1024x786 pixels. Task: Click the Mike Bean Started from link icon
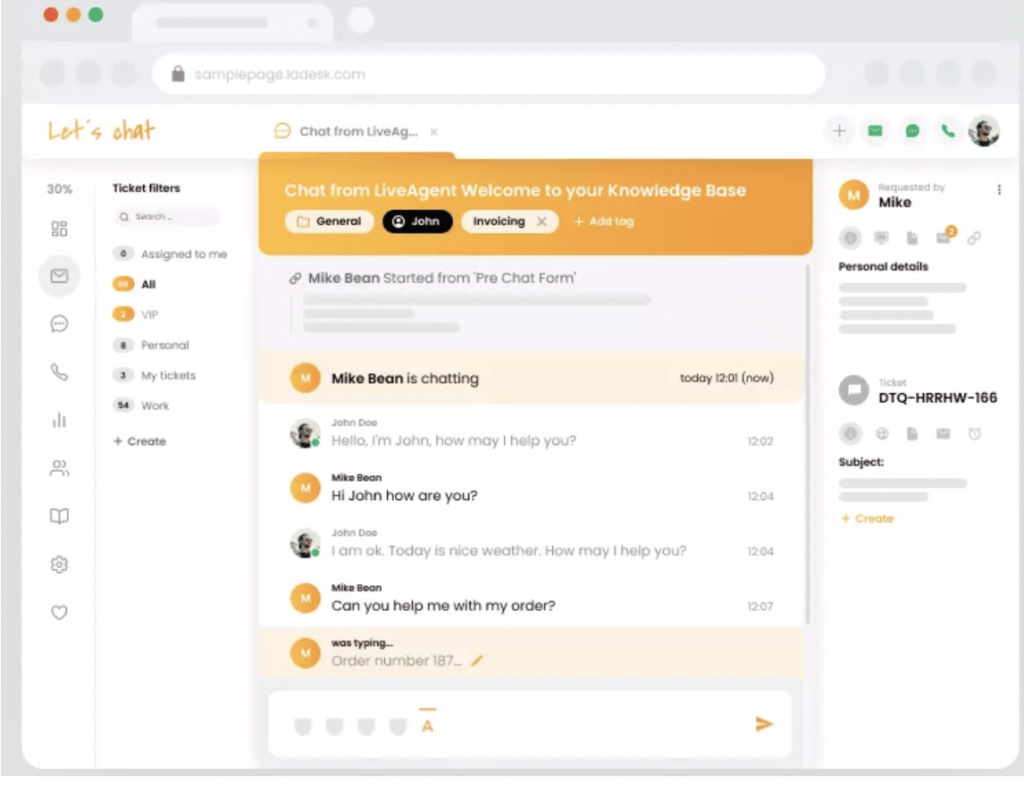tap(295, 278)
